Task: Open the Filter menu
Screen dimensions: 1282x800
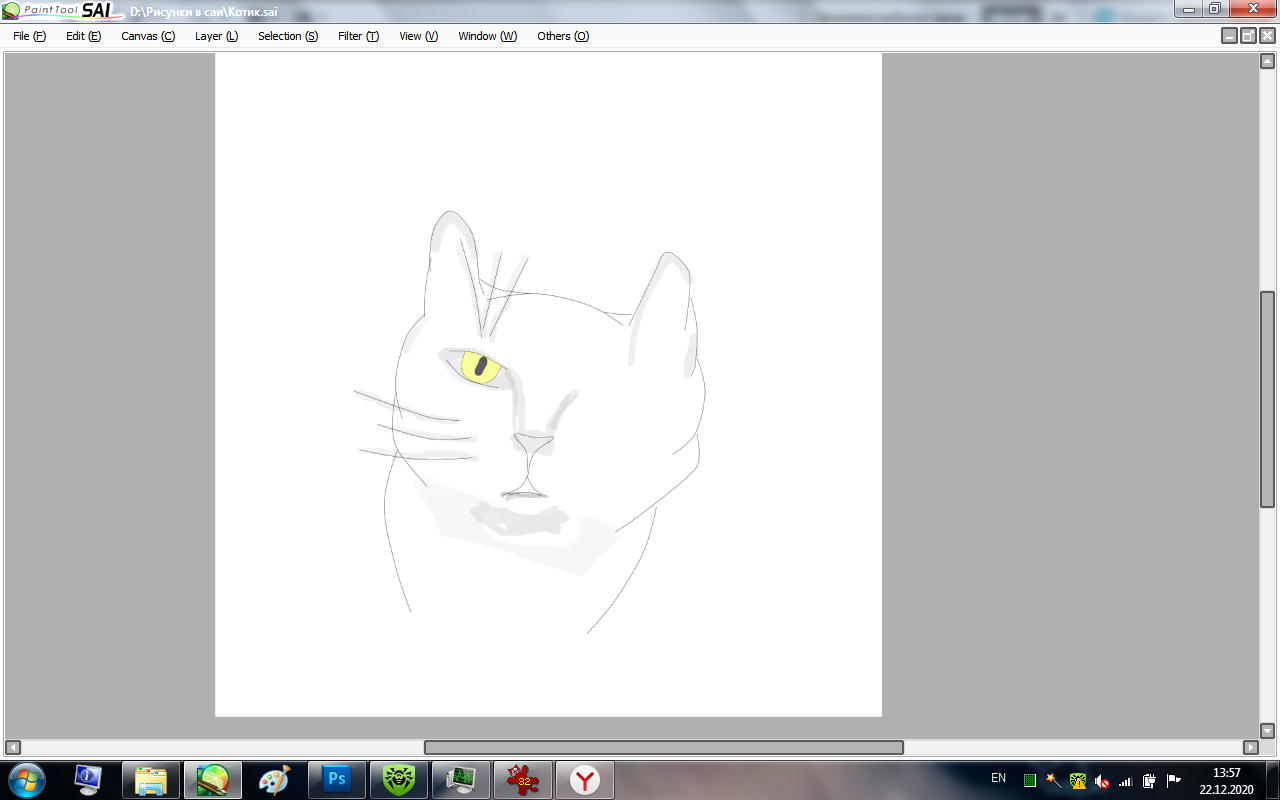Action: pos(358,36)
